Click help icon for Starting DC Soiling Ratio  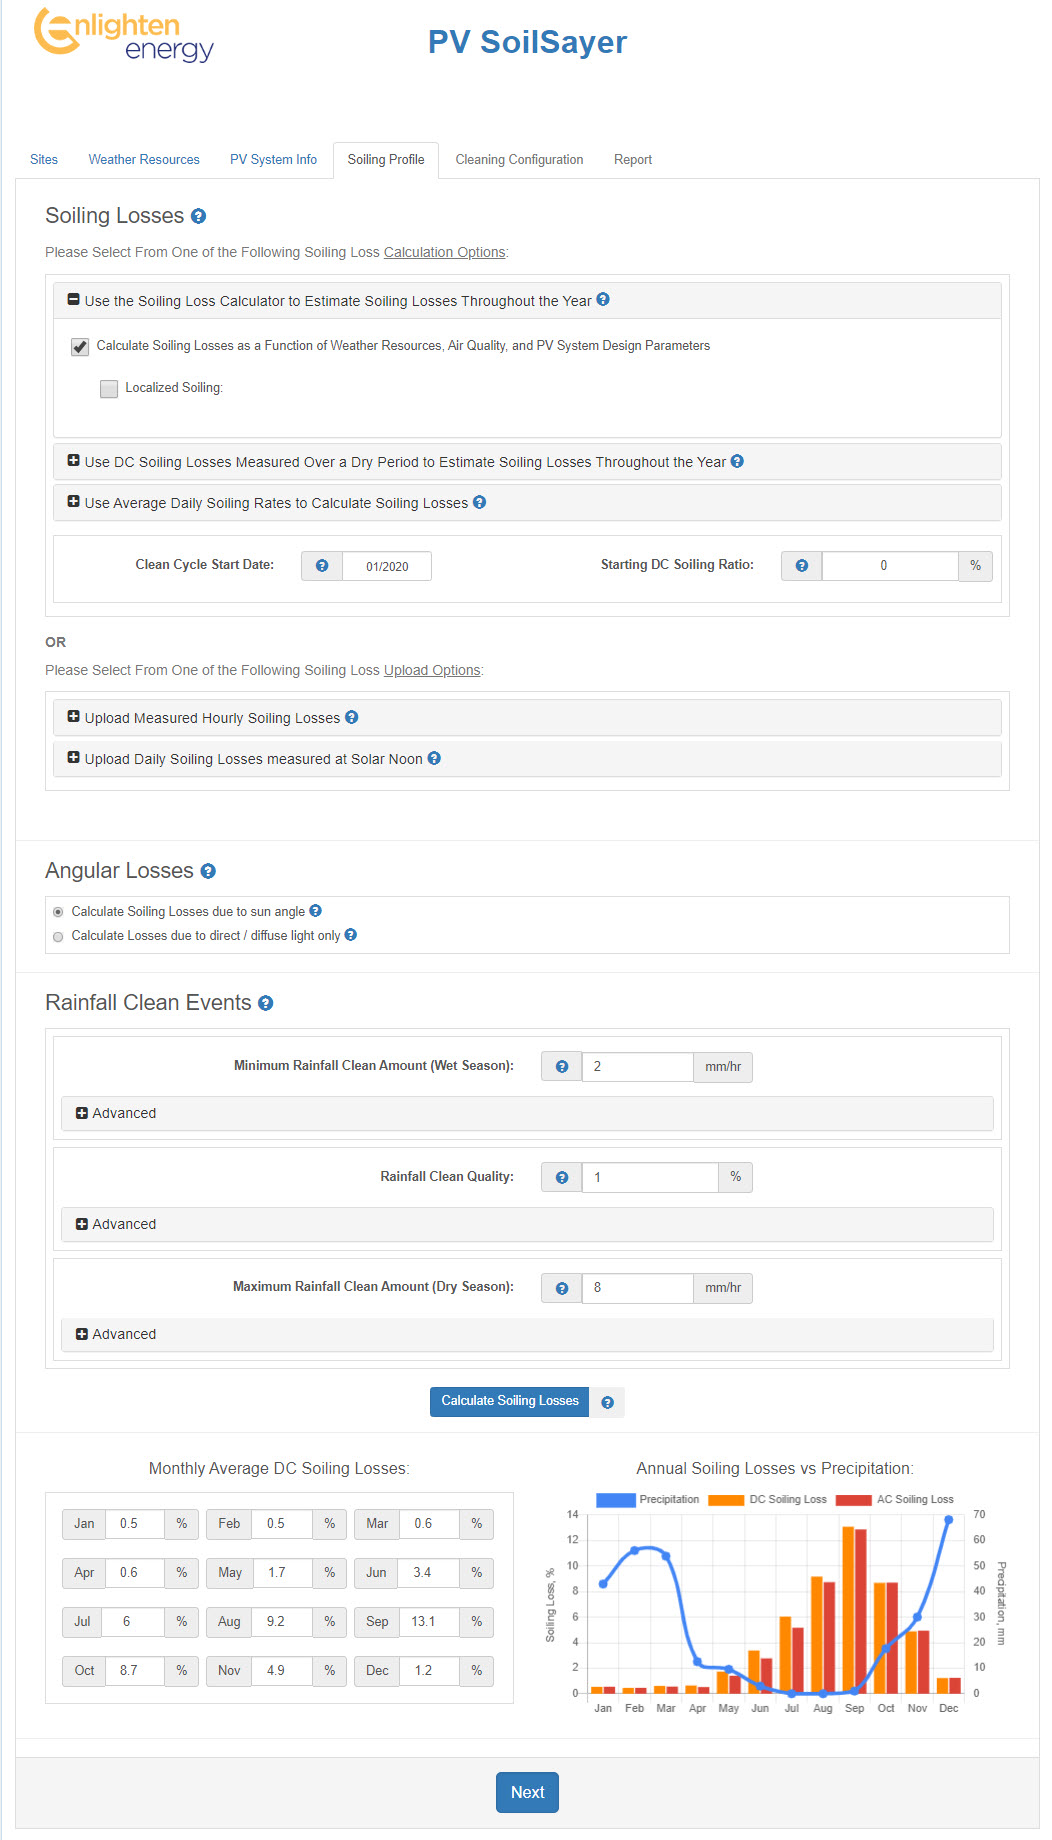pyautogui.click(x=802, y=566)
